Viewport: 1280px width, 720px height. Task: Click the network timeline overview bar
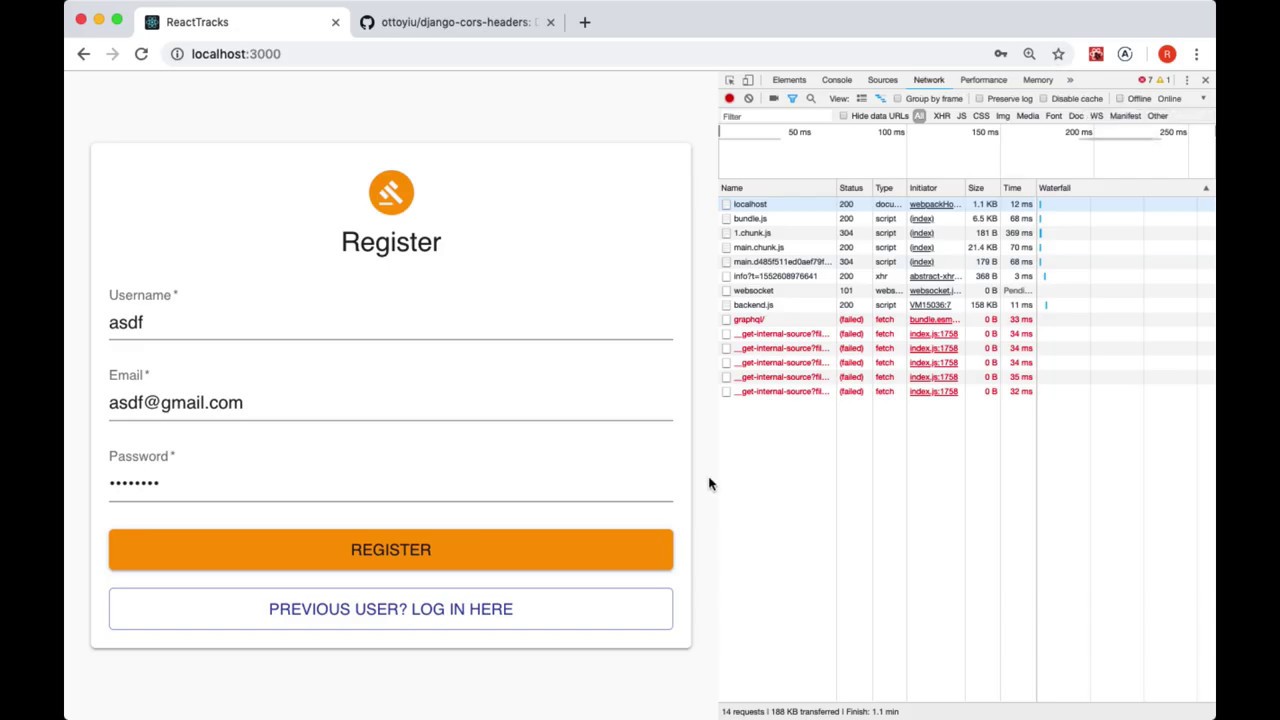[x=967, y=153]
